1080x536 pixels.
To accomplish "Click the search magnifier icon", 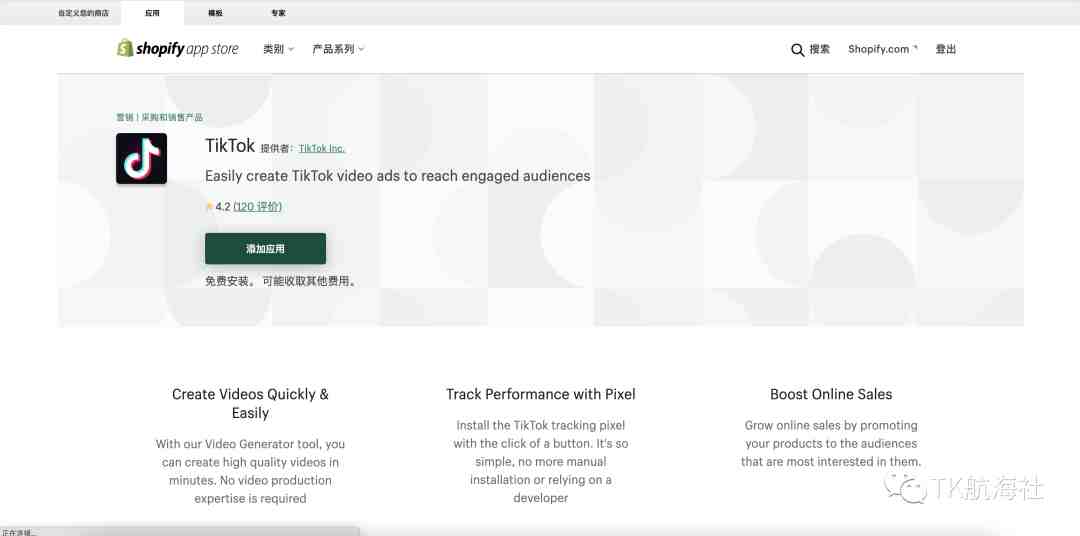I will (x=798, y=50).
